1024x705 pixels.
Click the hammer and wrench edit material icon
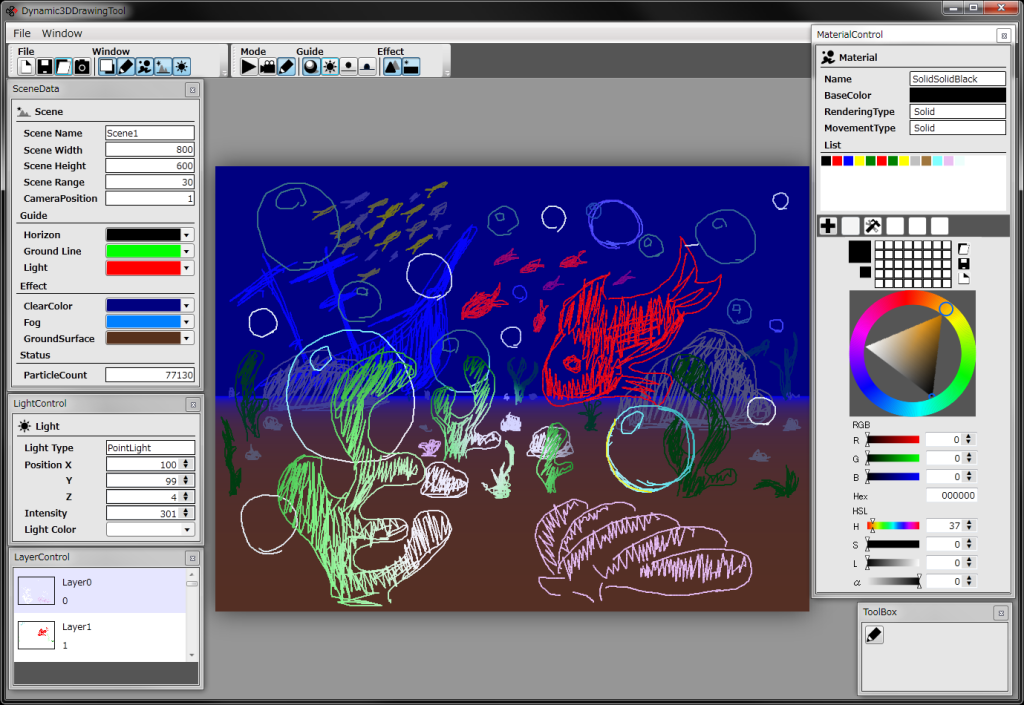pos(872,226)
